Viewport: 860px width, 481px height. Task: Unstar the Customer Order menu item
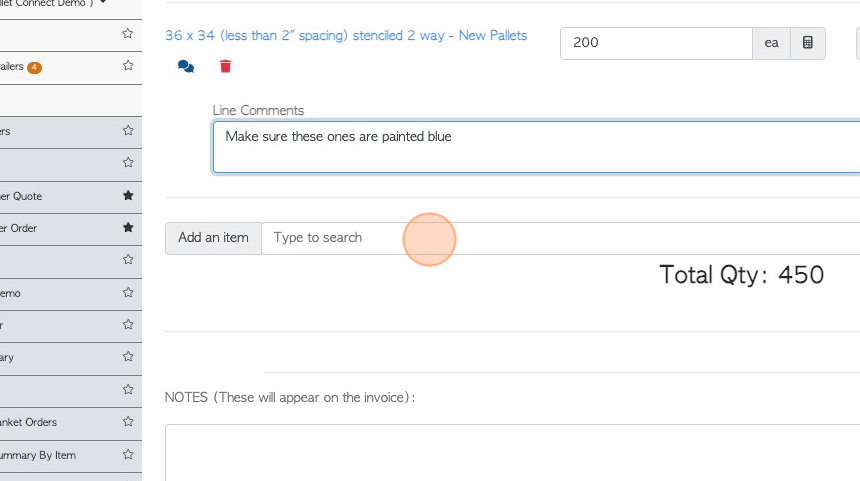click(128, 228)
